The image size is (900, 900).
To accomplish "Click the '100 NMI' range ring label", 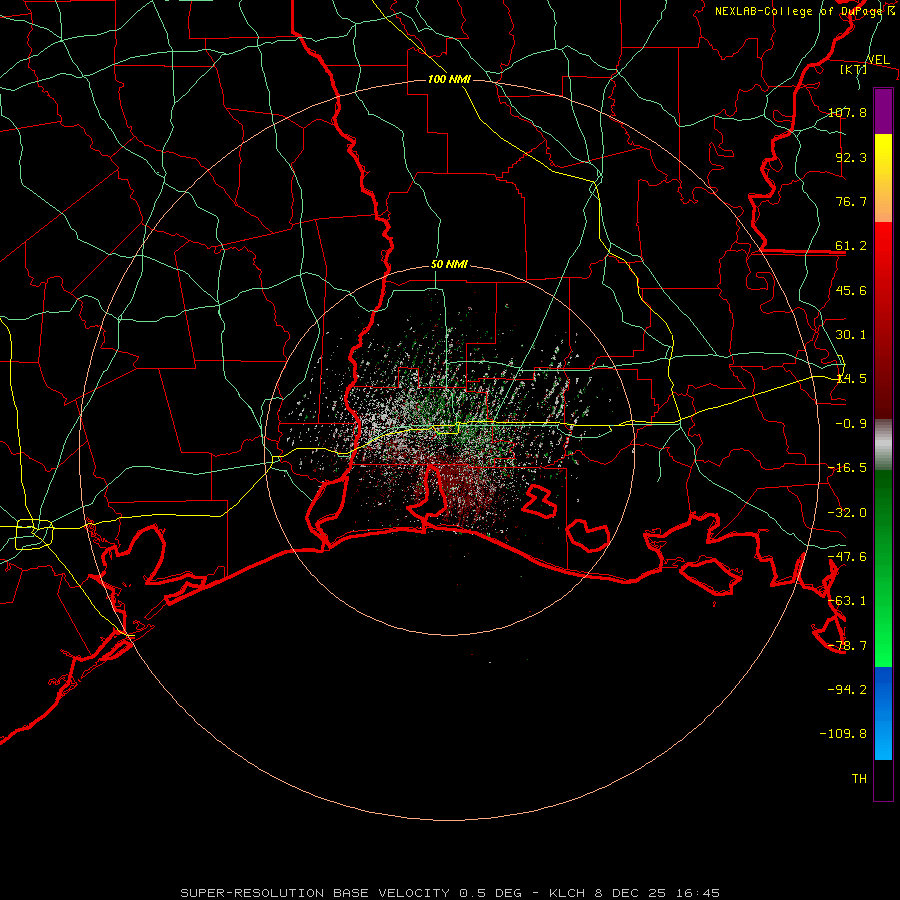I will pyautogui.click(x=449, y=79).
